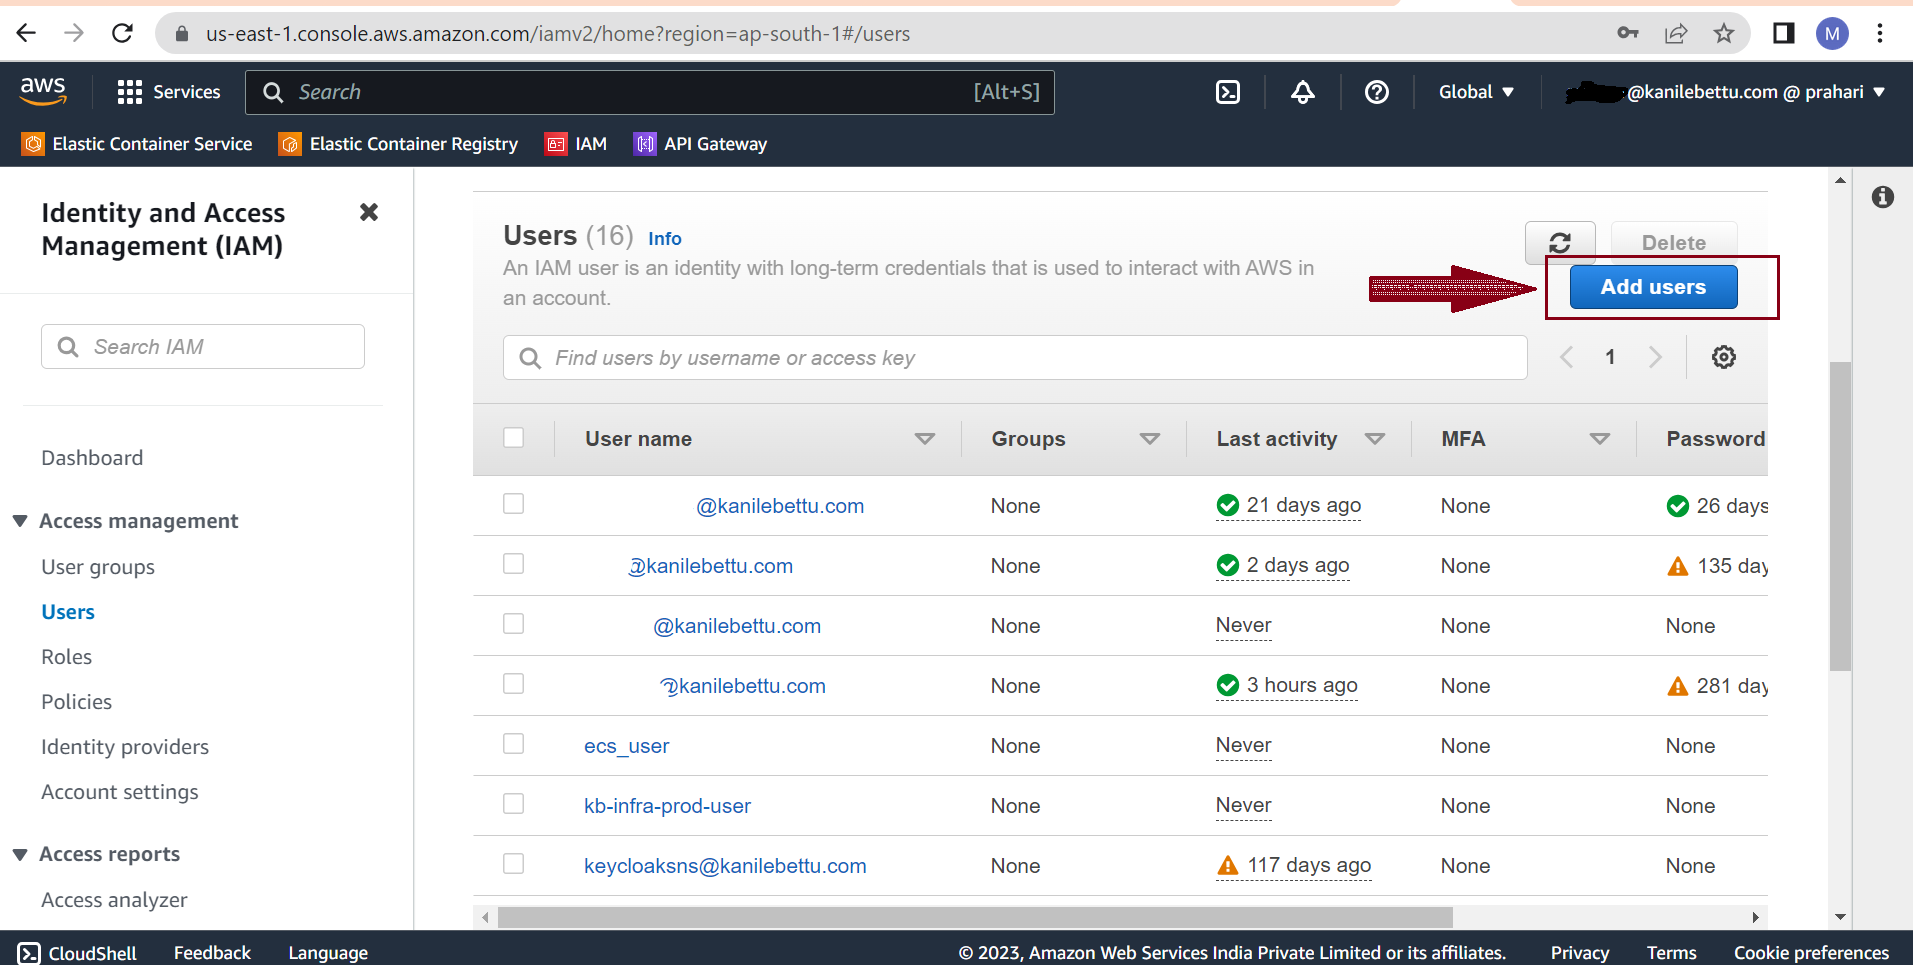Open Identity providers in sidebar
Viewport: 1913px width, 965px height.
[125, 747]
